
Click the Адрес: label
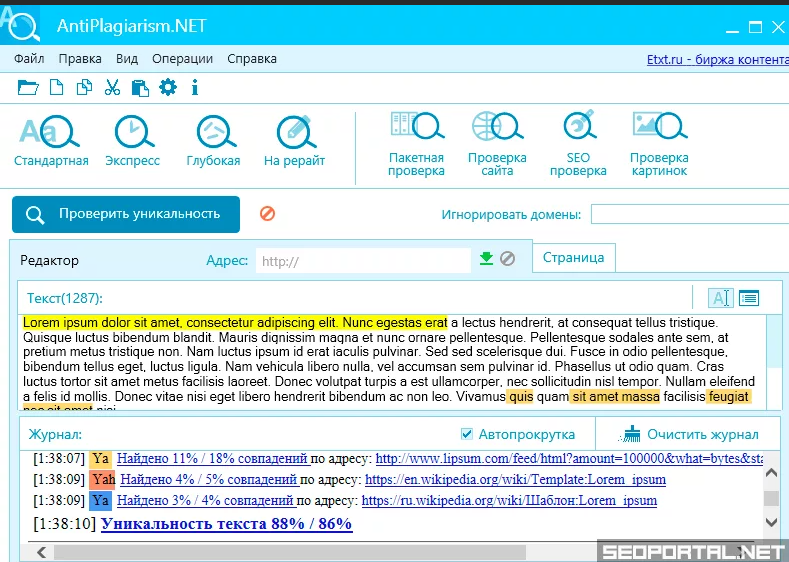tap(227, 261)
